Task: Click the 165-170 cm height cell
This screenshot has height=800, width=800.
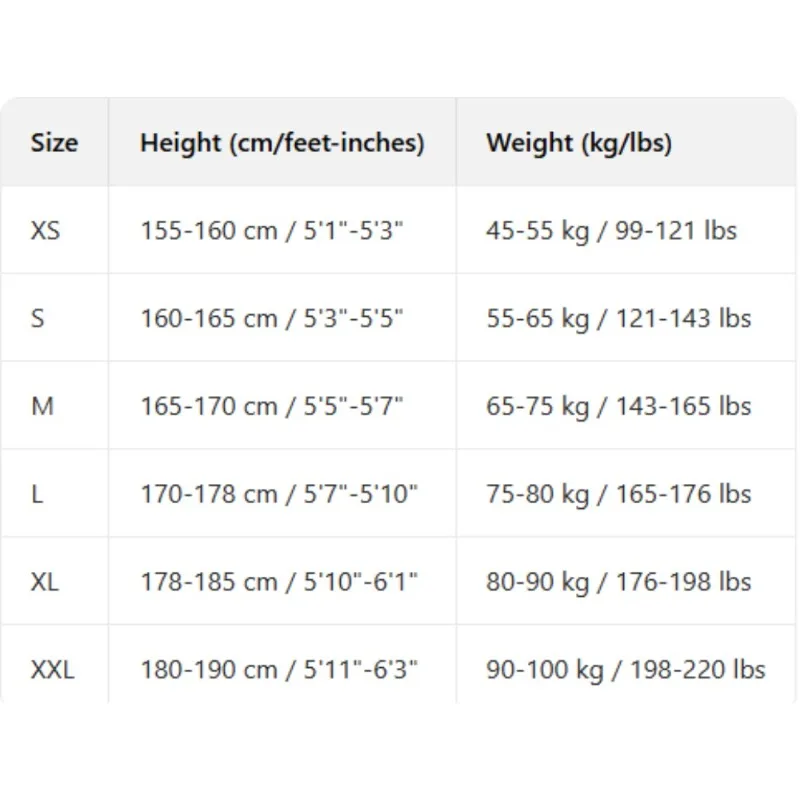Action: (272, 407)
